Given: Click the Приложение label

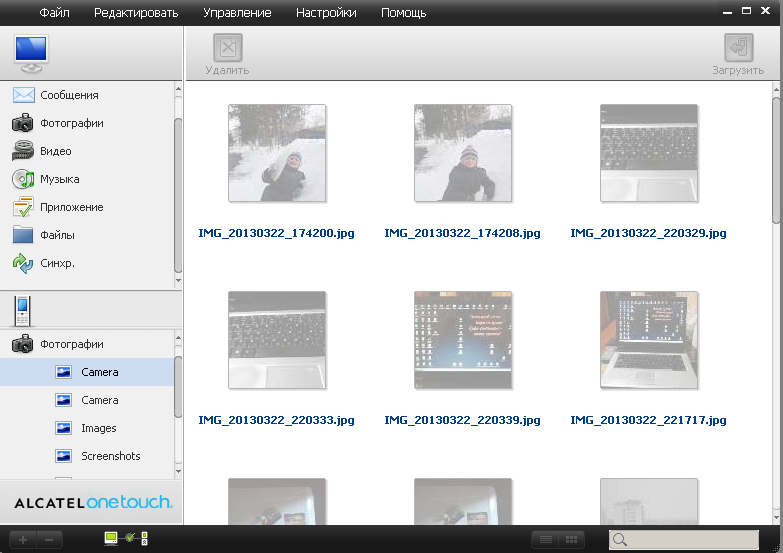Looking at the screenshot, I should (72, 207).
